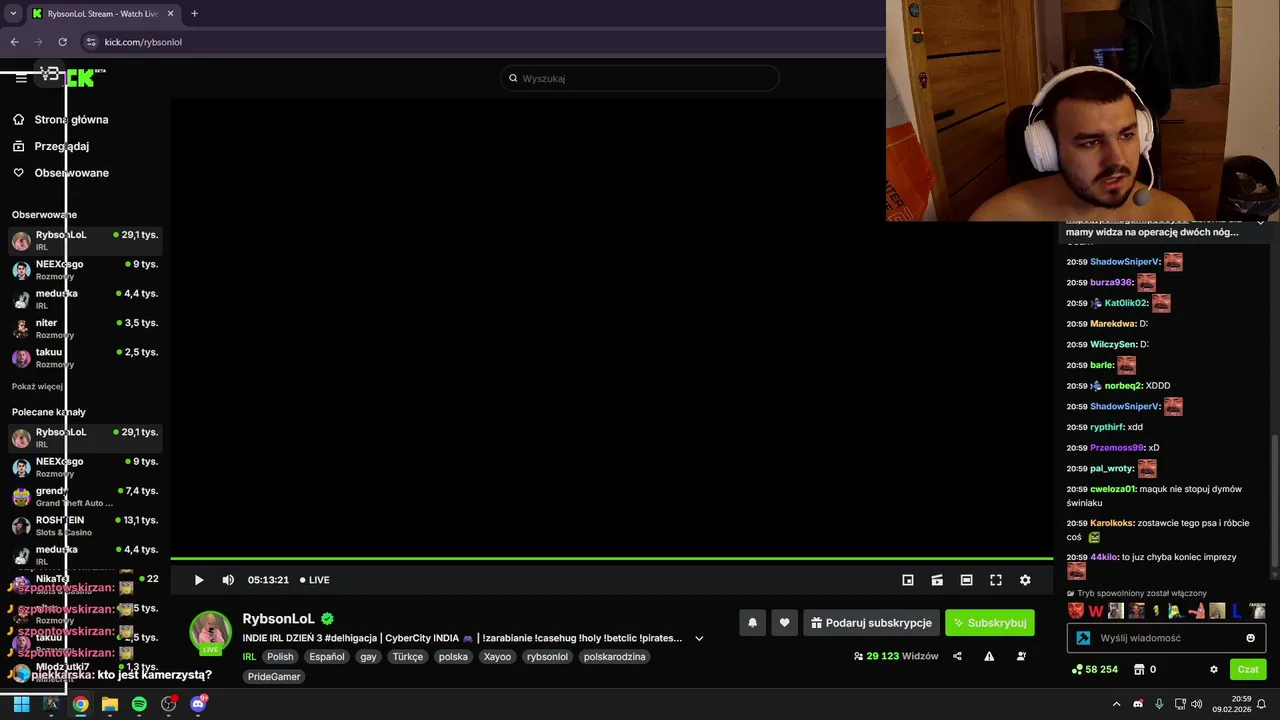
Task: Follow channel with the heart button
Action: click(x=784, y=623)
